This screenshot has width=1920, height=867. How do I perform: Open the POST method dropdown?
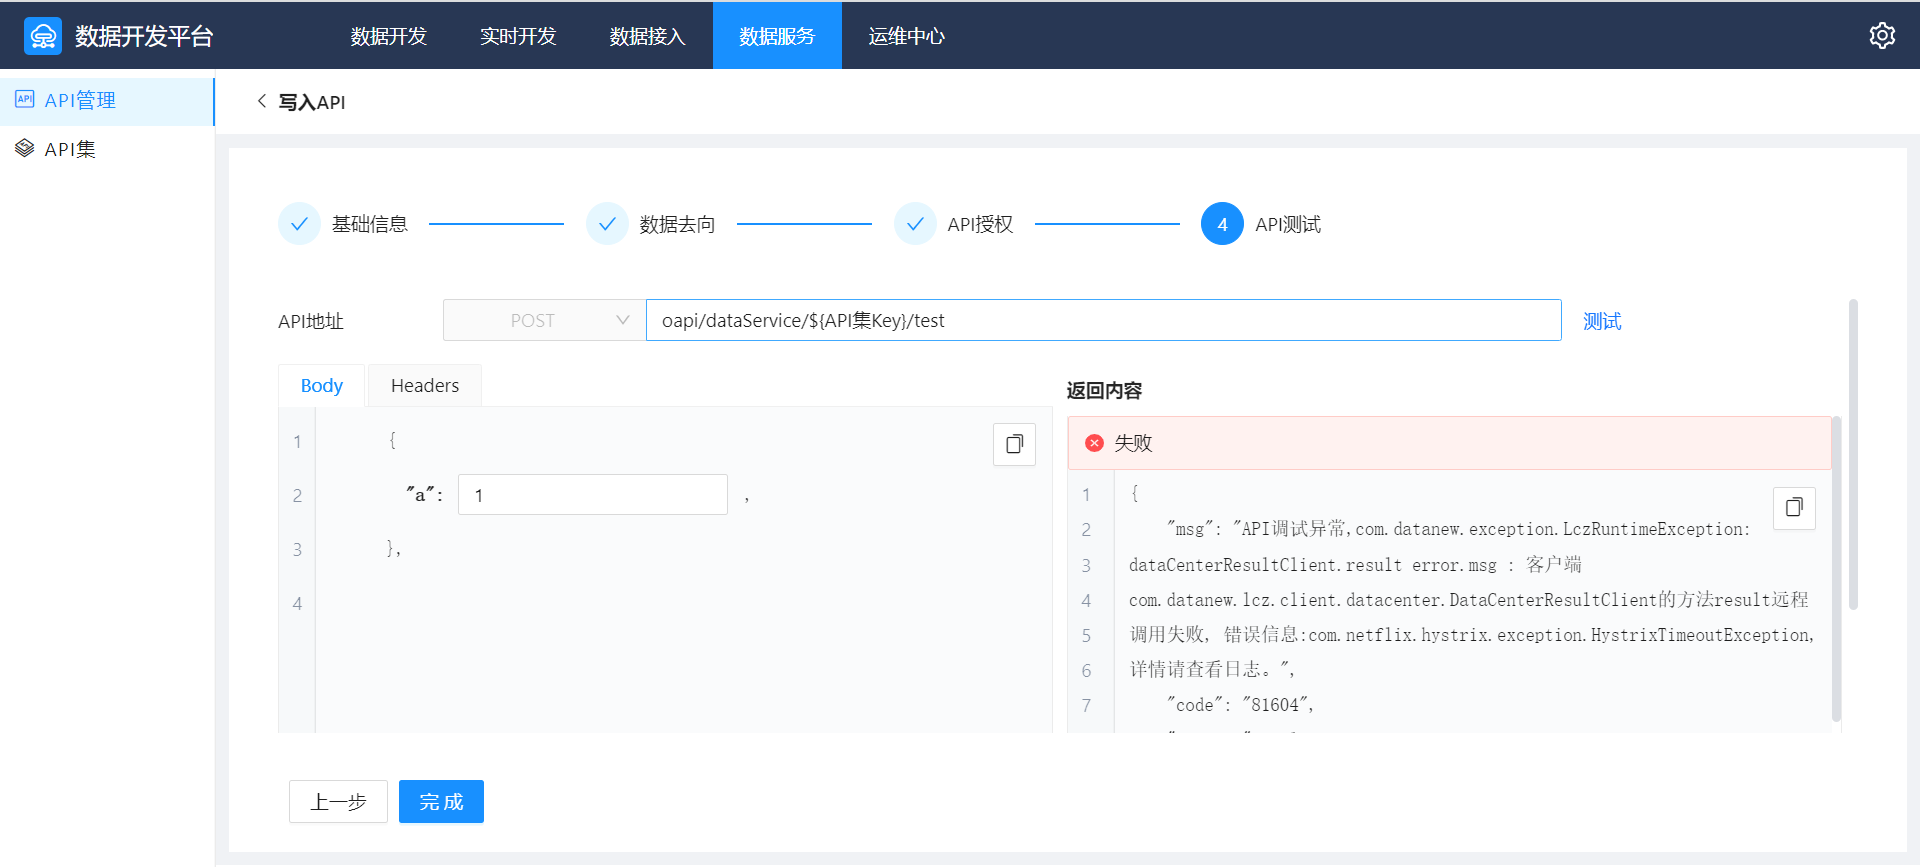(x=544, y=320)
